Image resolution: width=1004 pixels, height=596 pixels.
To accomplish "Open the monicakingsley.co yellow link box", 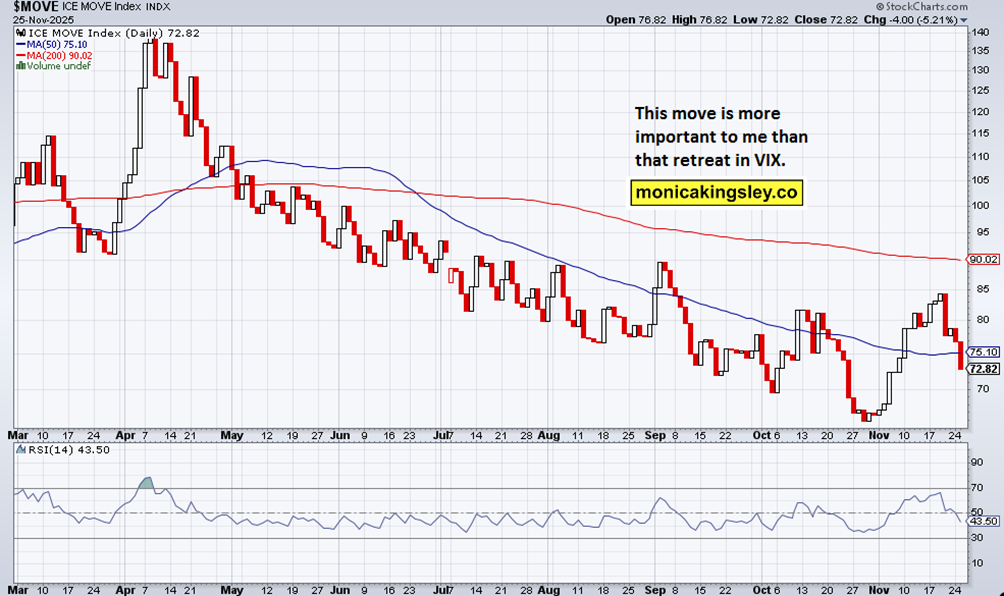I will 717,192.
